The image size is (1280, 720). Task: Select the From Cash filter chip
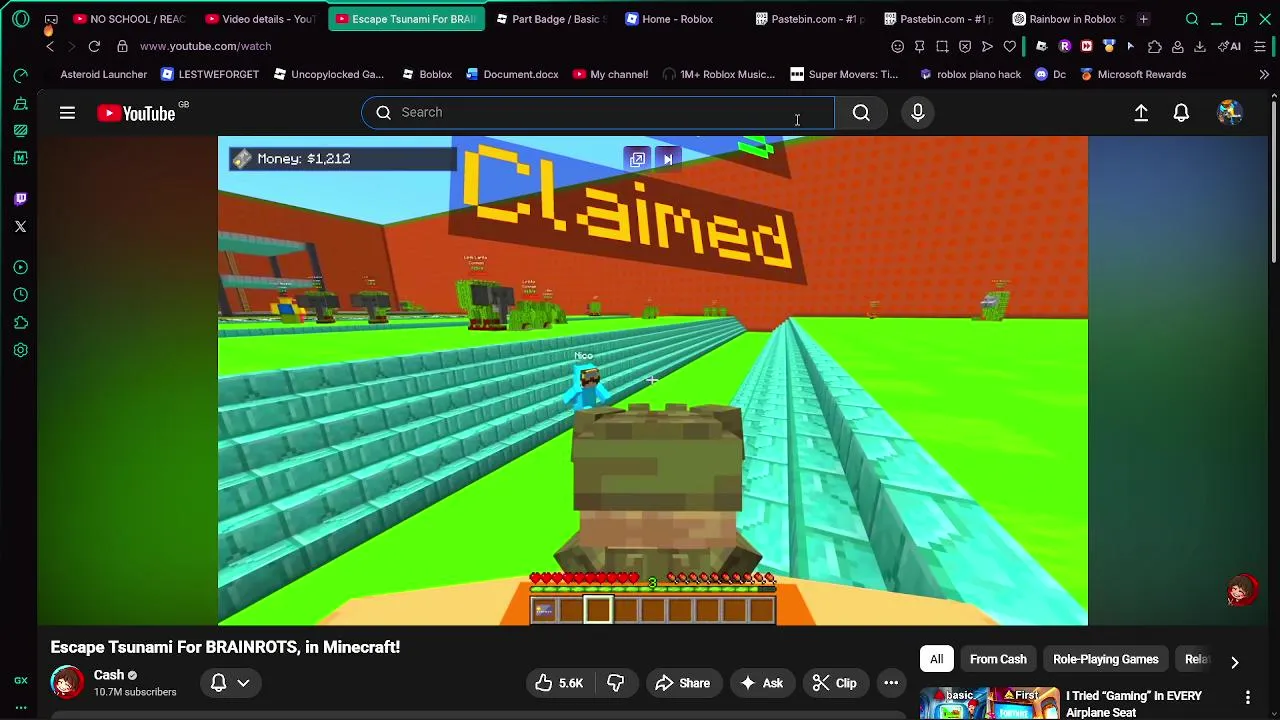coord(998,660)
